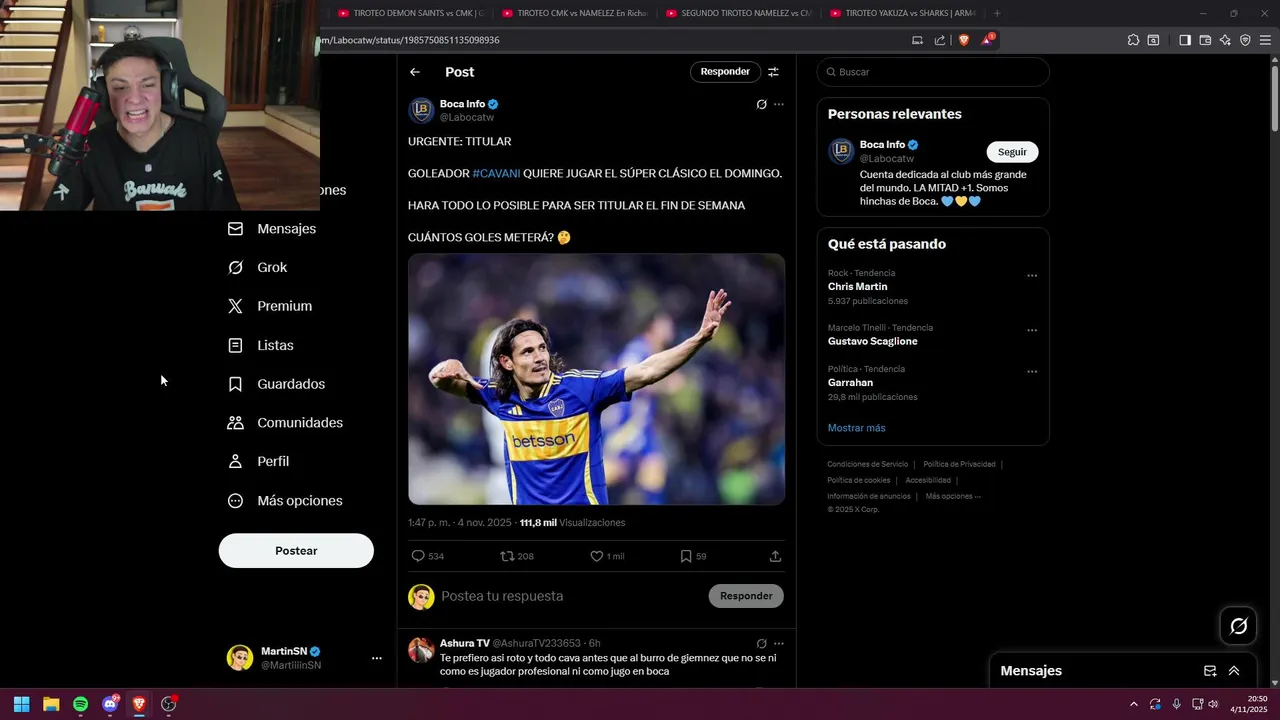Viewport: 1280px width, 720px height.
Task: Click the Buscar search field
Action: tap(933, 72)
